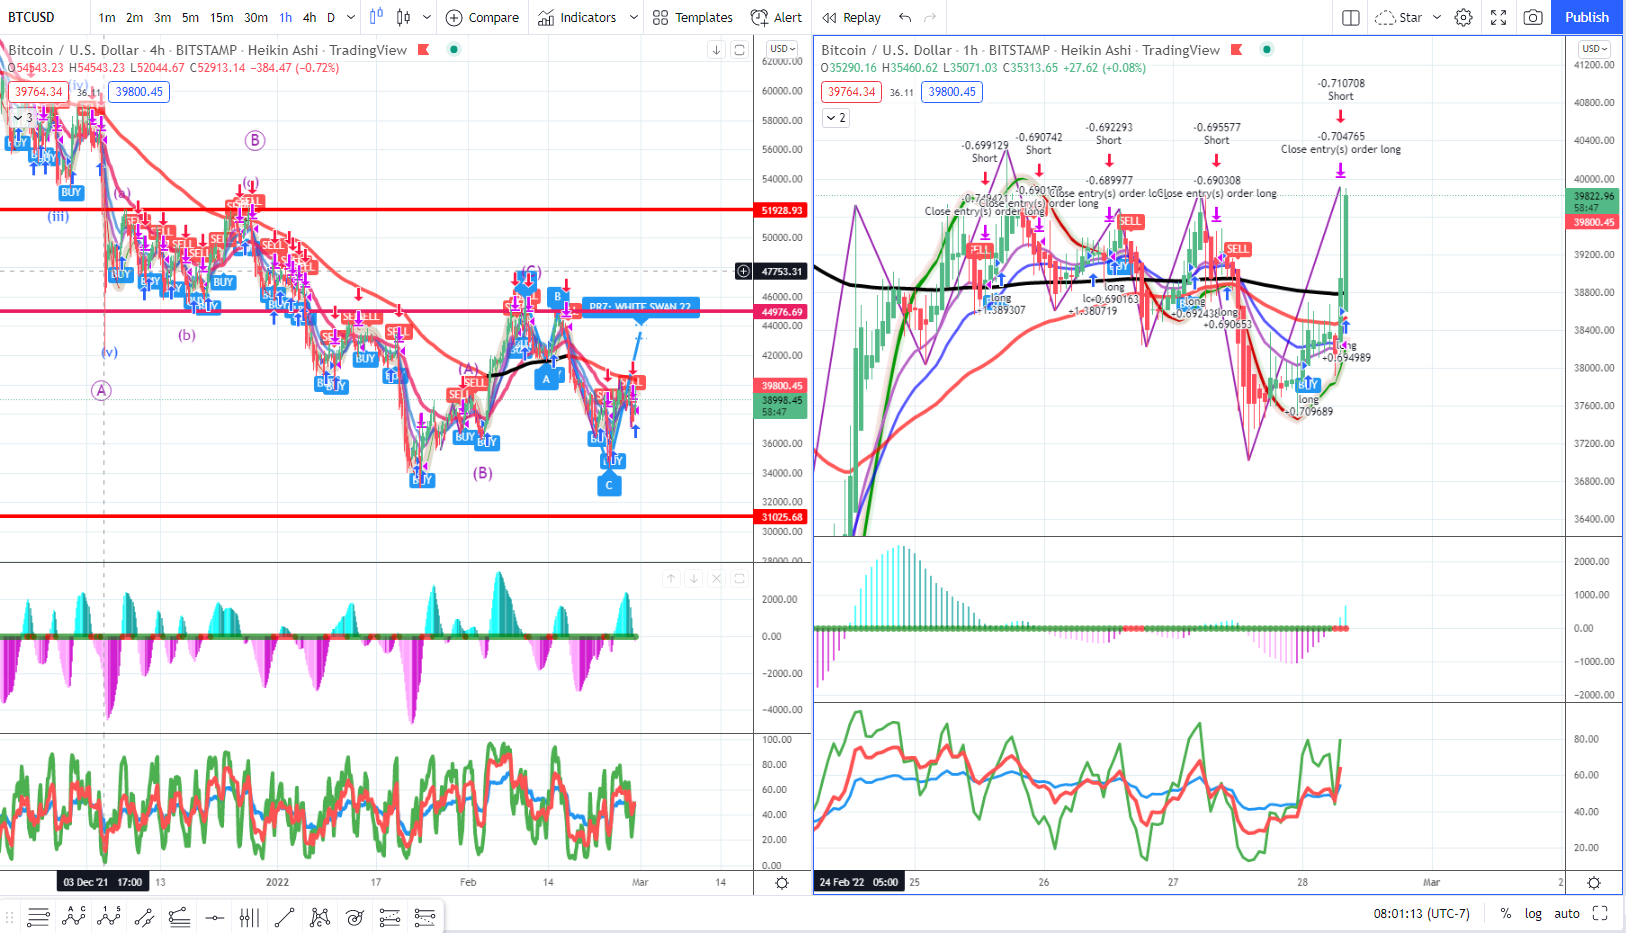Enter fullscreen mode
This screenshot has height=933, width=1626.
click(x=1498, y=17)
